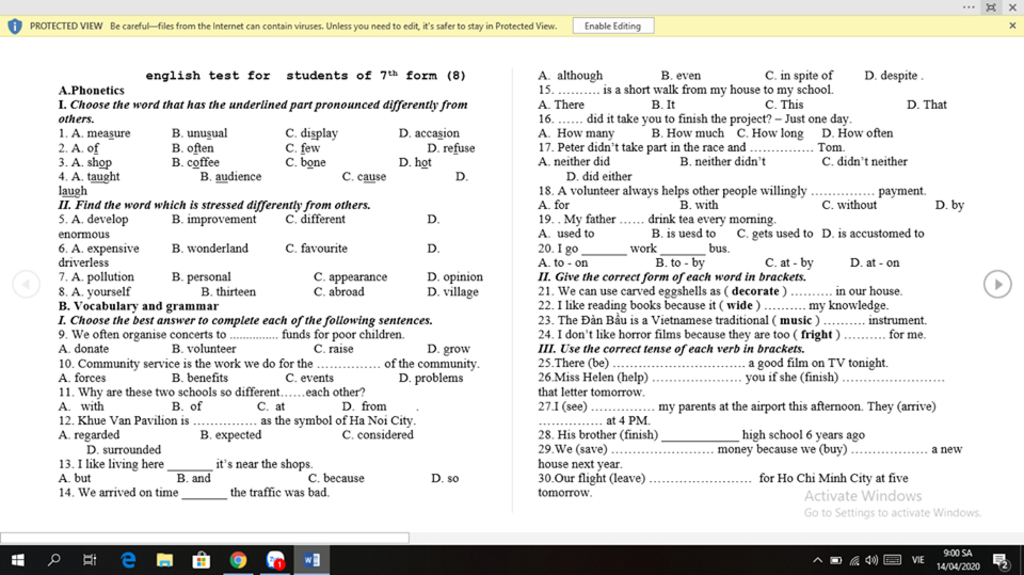
Task: Click the horizontal scrollbar under the document
Action: [x=204, y=538]
